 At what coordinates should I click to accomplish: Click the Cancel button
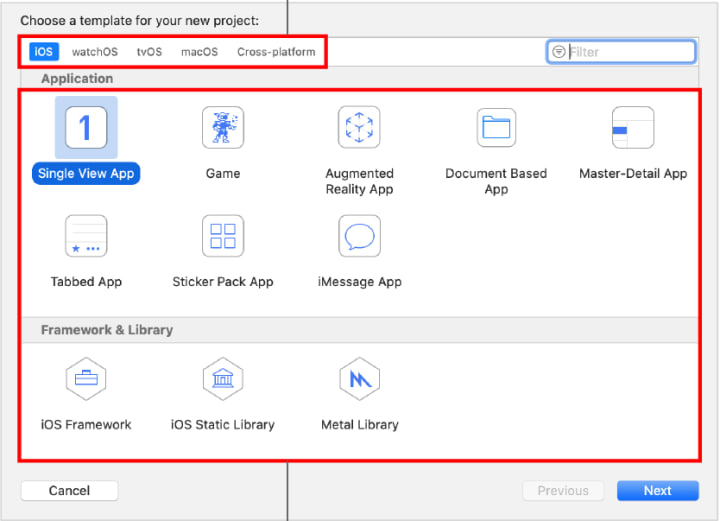(x=69, y=491)
